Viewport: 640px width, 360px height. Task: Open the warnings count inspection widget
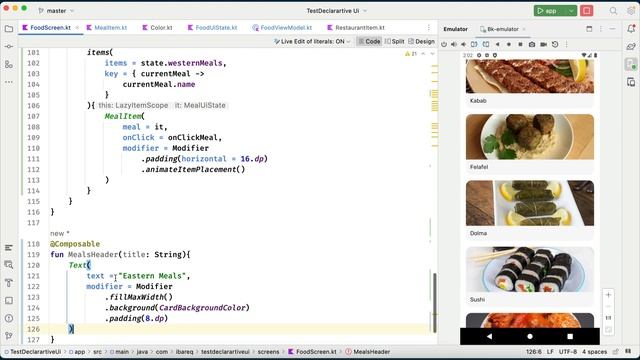pyautogui.click(x=411, y=53)
